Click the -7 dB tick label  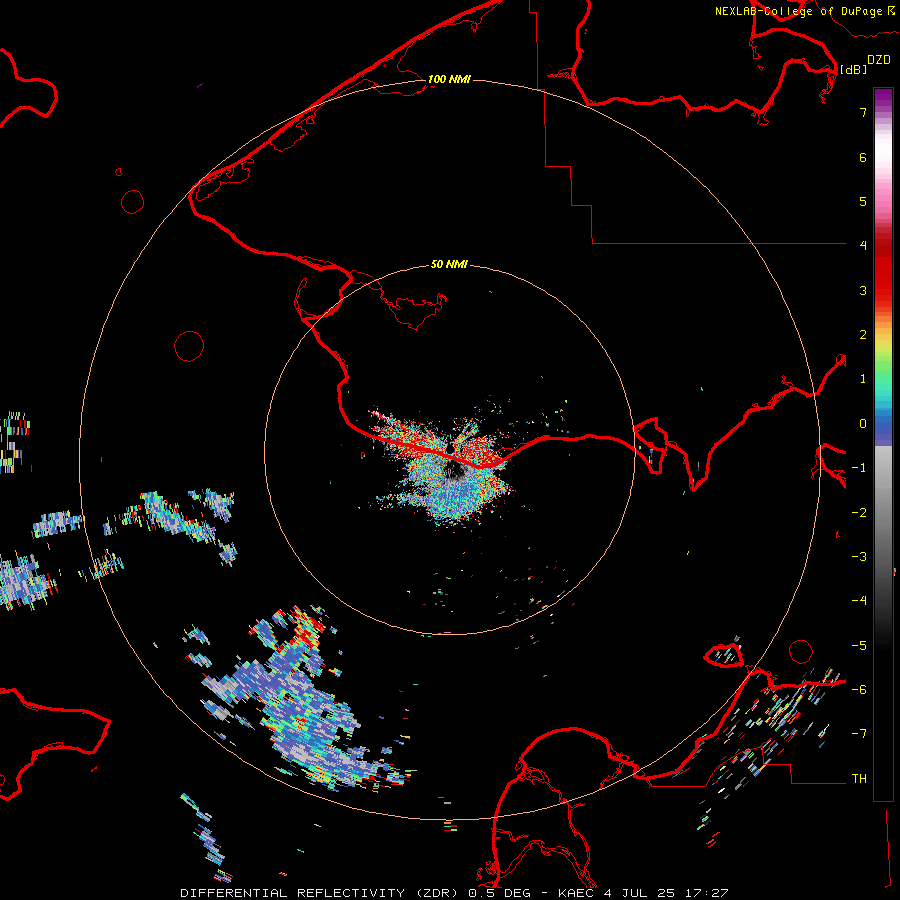click(859, 734)
